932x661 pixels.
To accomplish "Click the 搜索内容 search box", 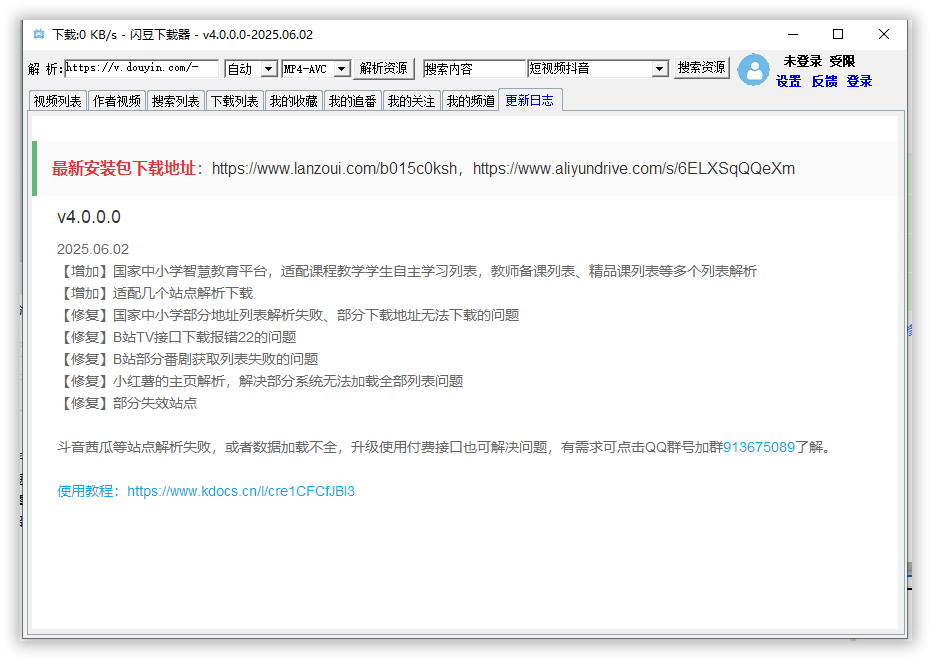I will click(x=474, y=69).
